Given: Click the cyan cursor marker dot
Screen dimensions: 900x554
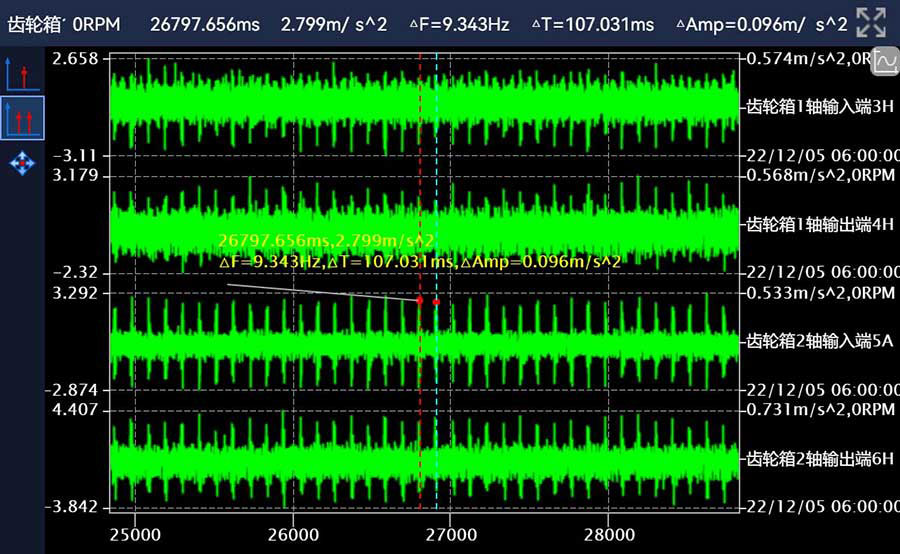Looking at the screenshot, I should click(437, 301).
